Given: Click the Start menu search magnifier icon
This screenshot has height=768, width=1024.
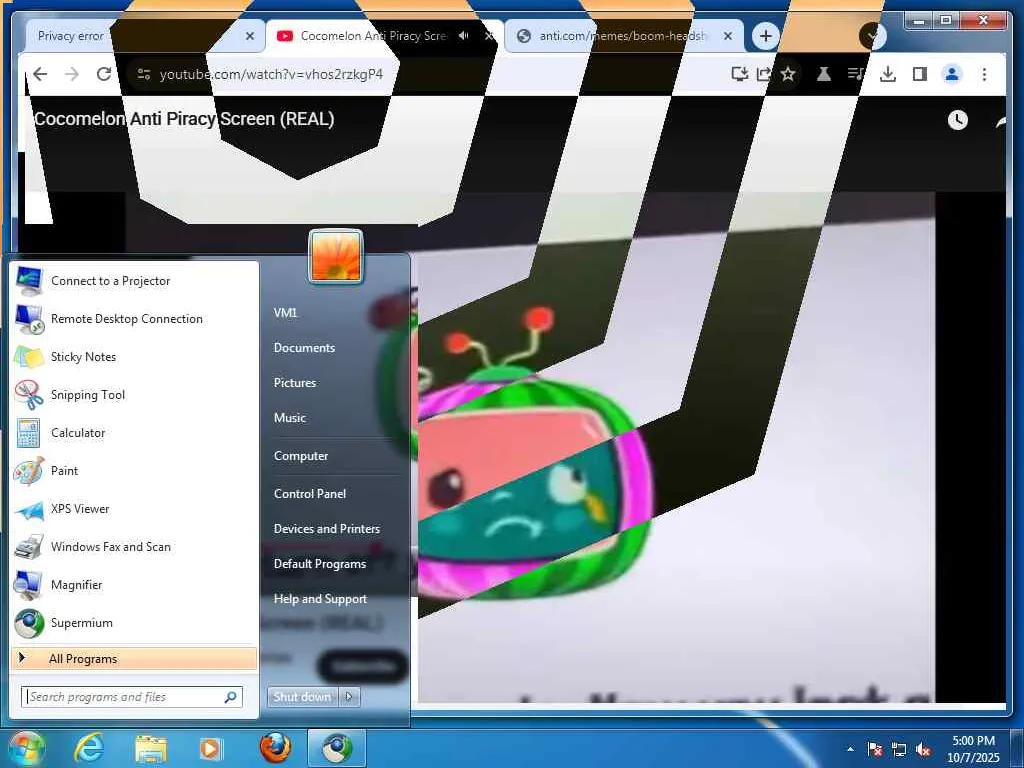Looking at the screenshot, I should [x=230, y=697].
